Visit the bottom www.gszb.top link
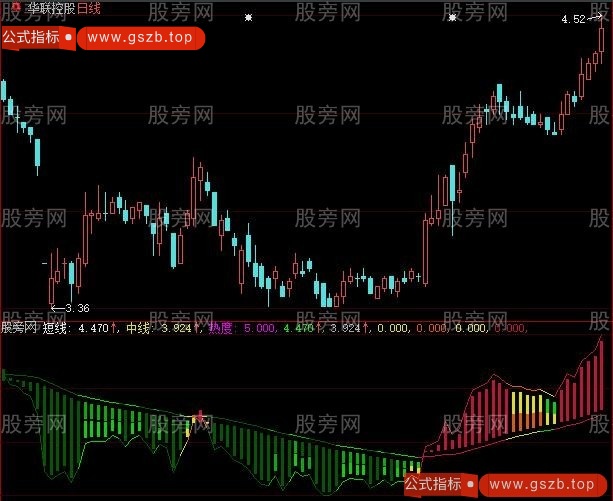The image size is (613, 501). click(545, 484)
